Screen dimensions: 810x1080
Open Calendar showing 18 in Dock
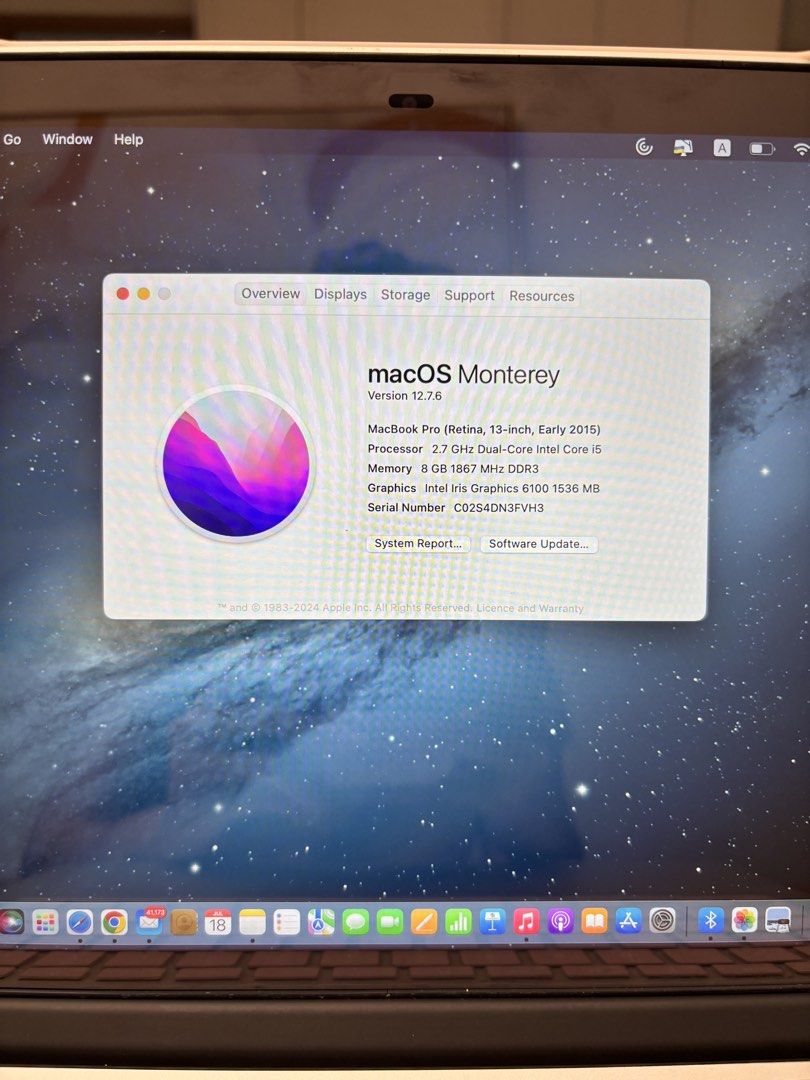(218, 922)
